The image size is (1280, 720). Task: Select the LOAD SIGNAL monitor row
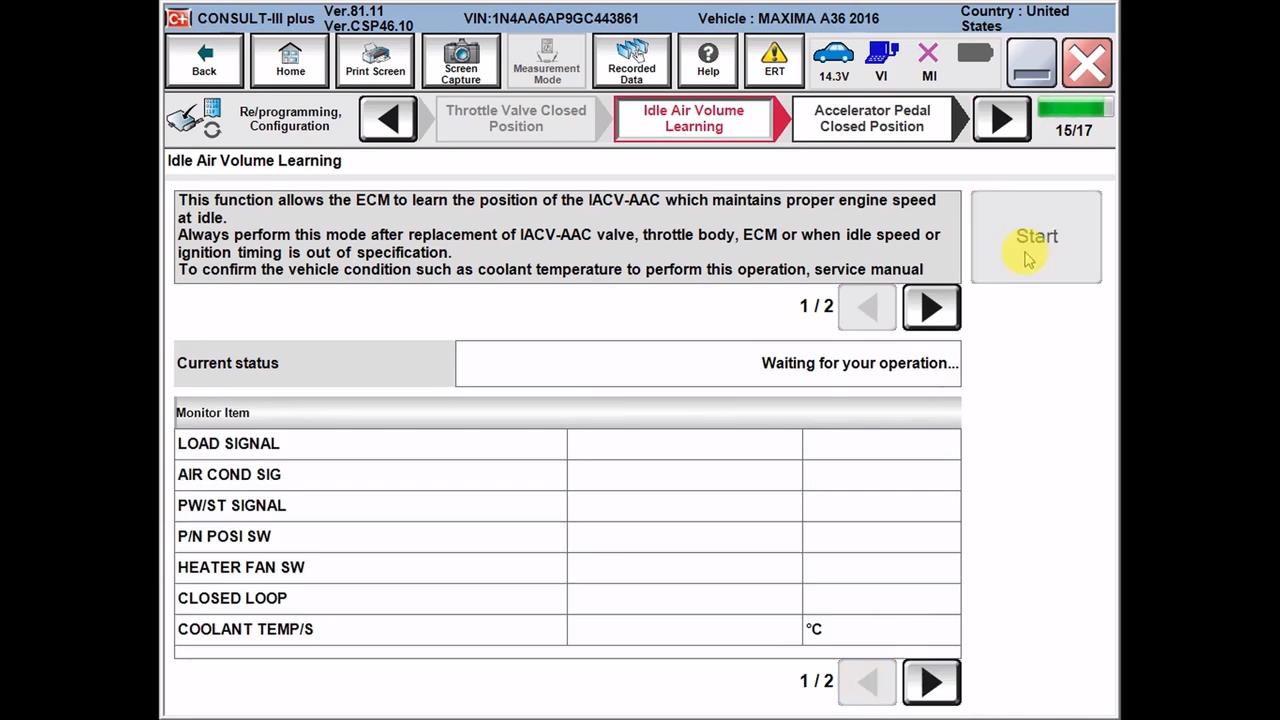pyautogui.click(x=568, y=444)
